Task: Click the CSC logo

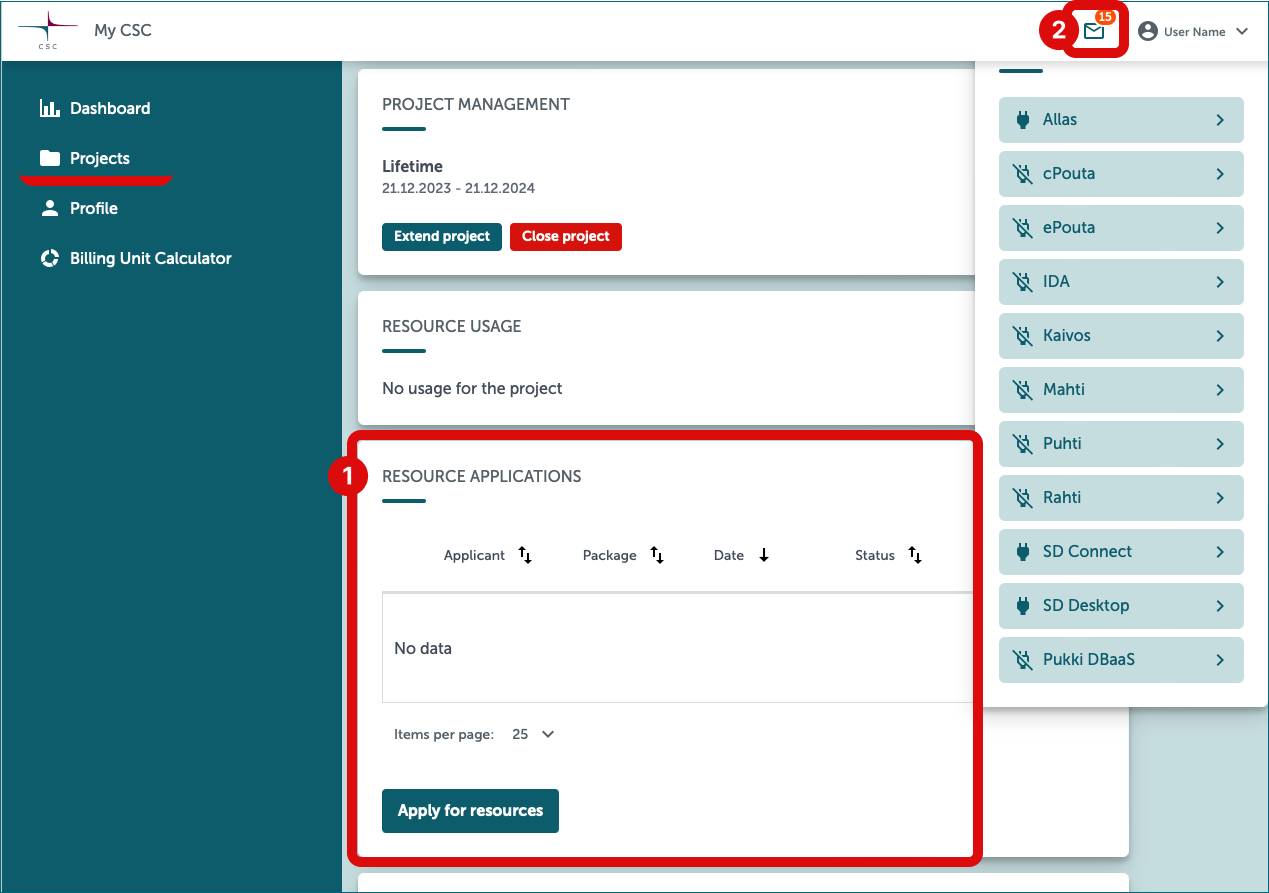Action: (x=47, y=31)
